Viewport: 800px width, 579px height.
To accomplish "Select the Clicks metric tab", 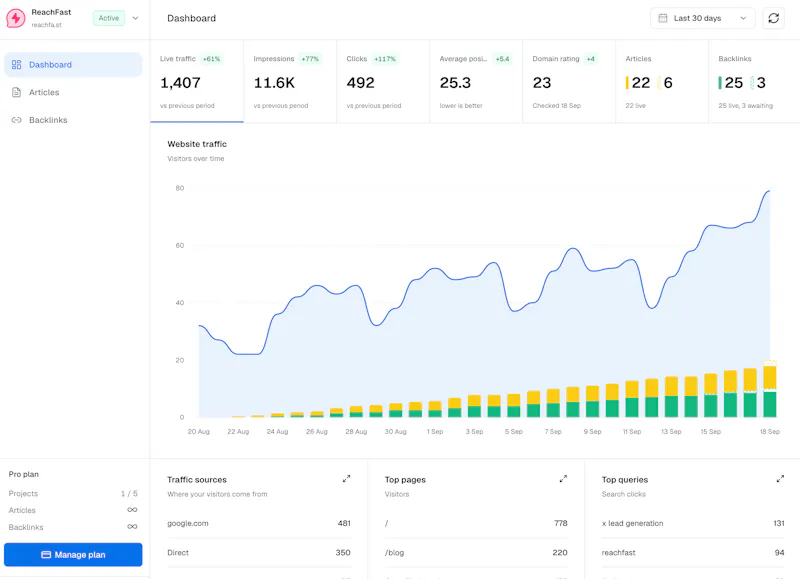I will point(383,81).
